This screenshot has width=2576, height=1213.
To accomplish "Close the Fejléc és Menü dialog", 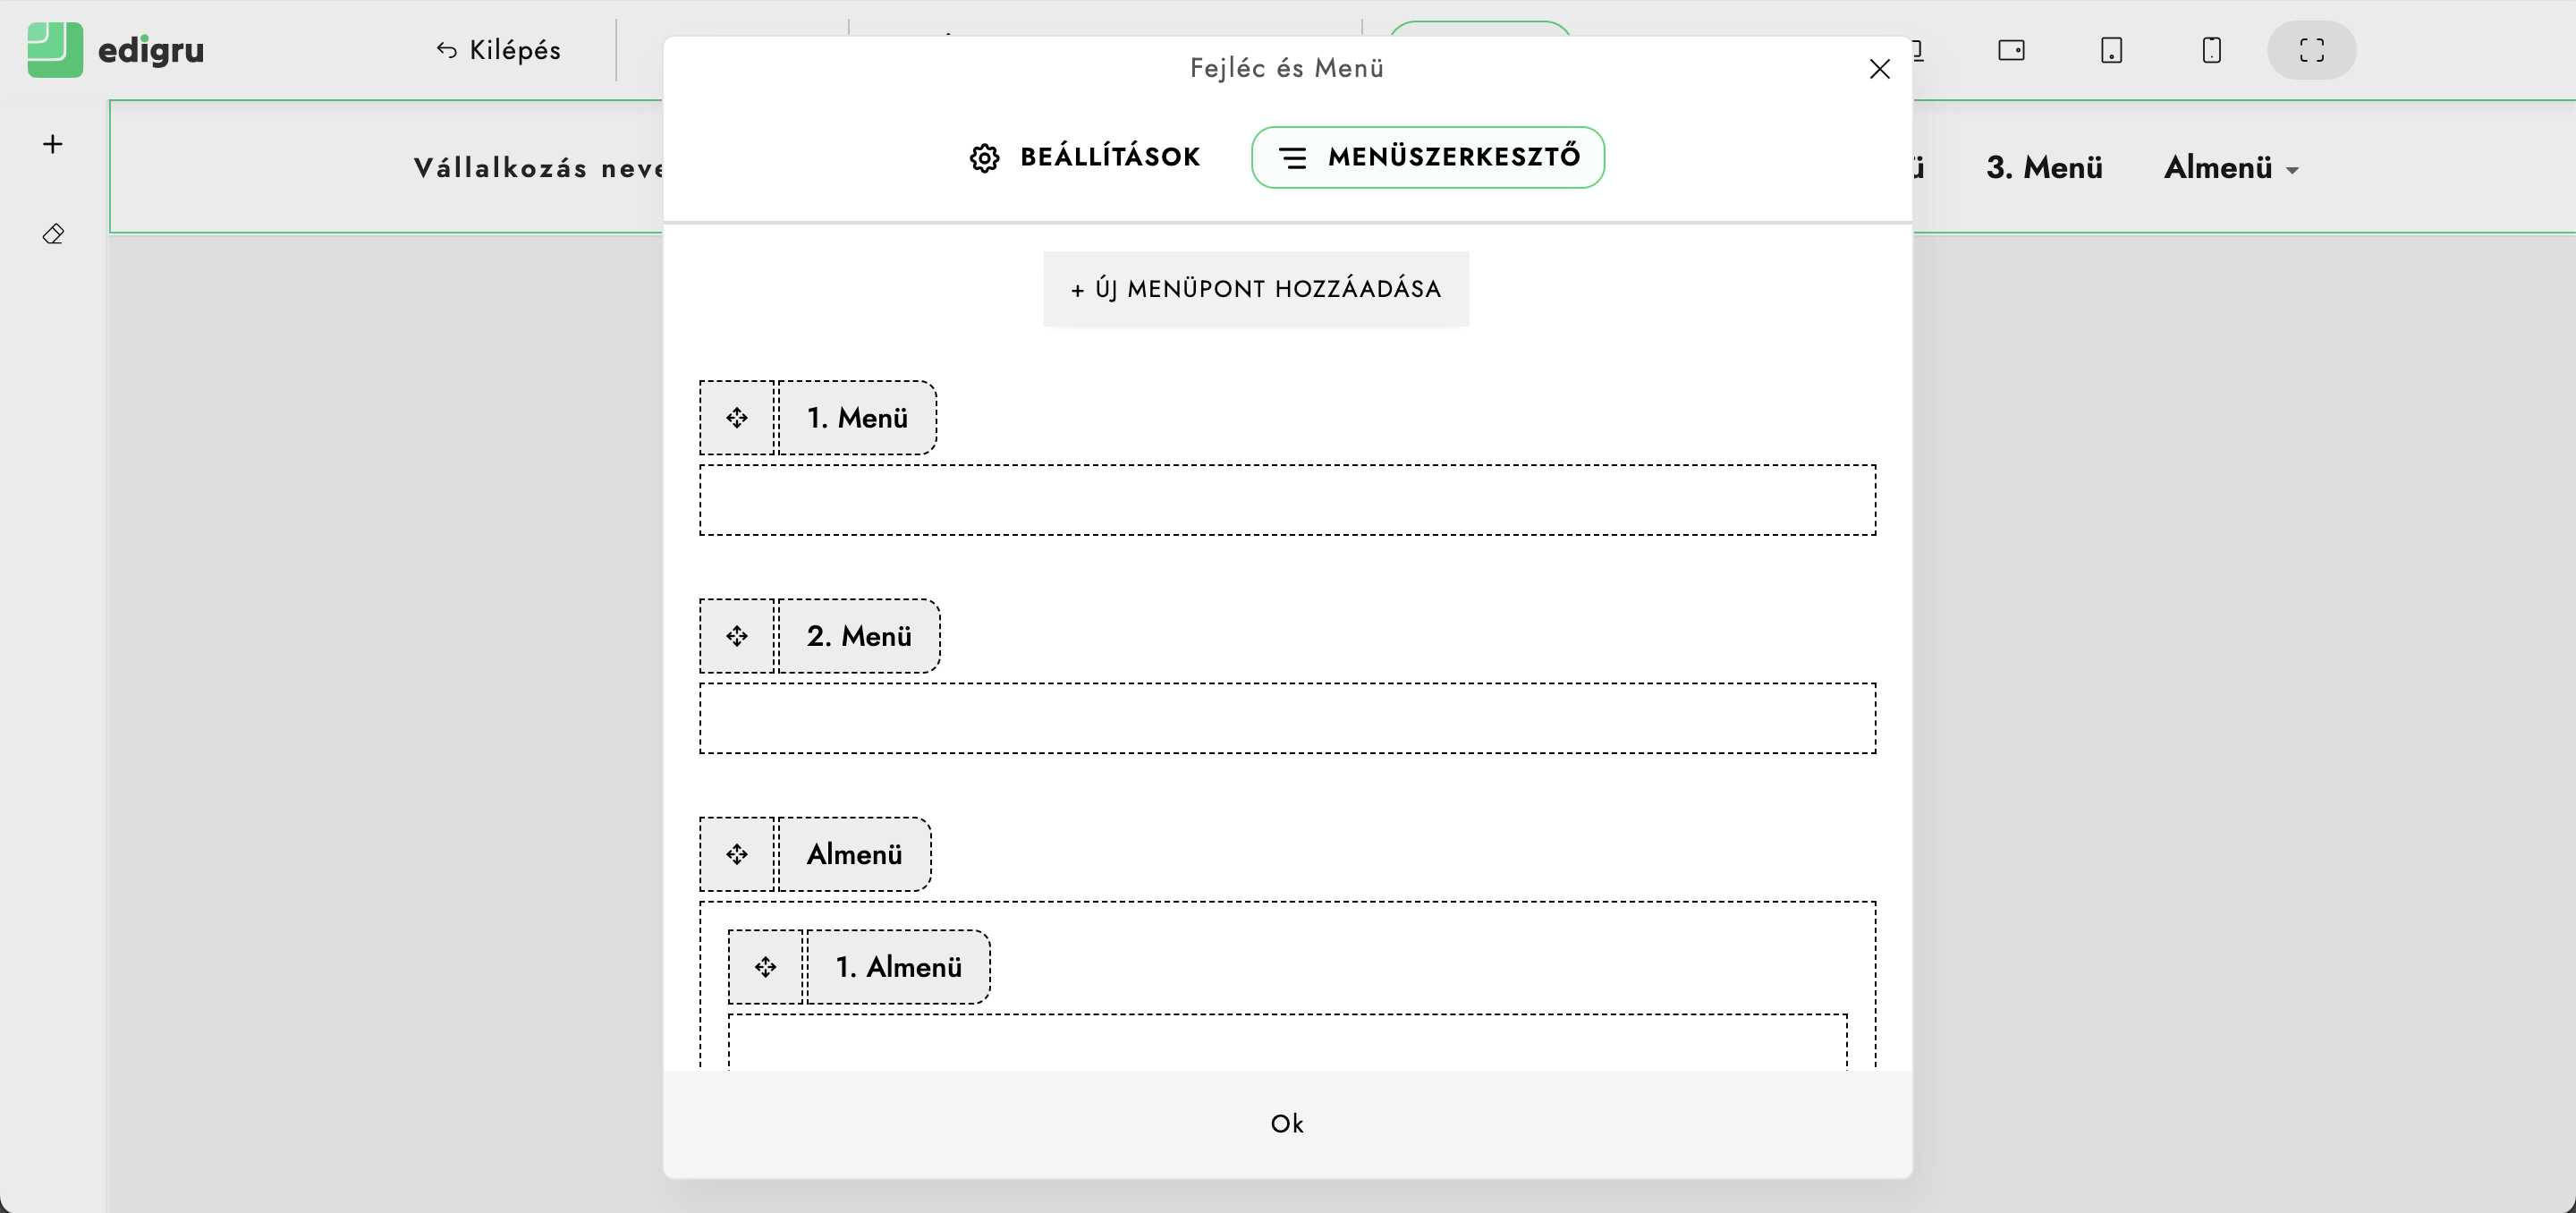I will pyautogui.click(x=1879, y=69).
